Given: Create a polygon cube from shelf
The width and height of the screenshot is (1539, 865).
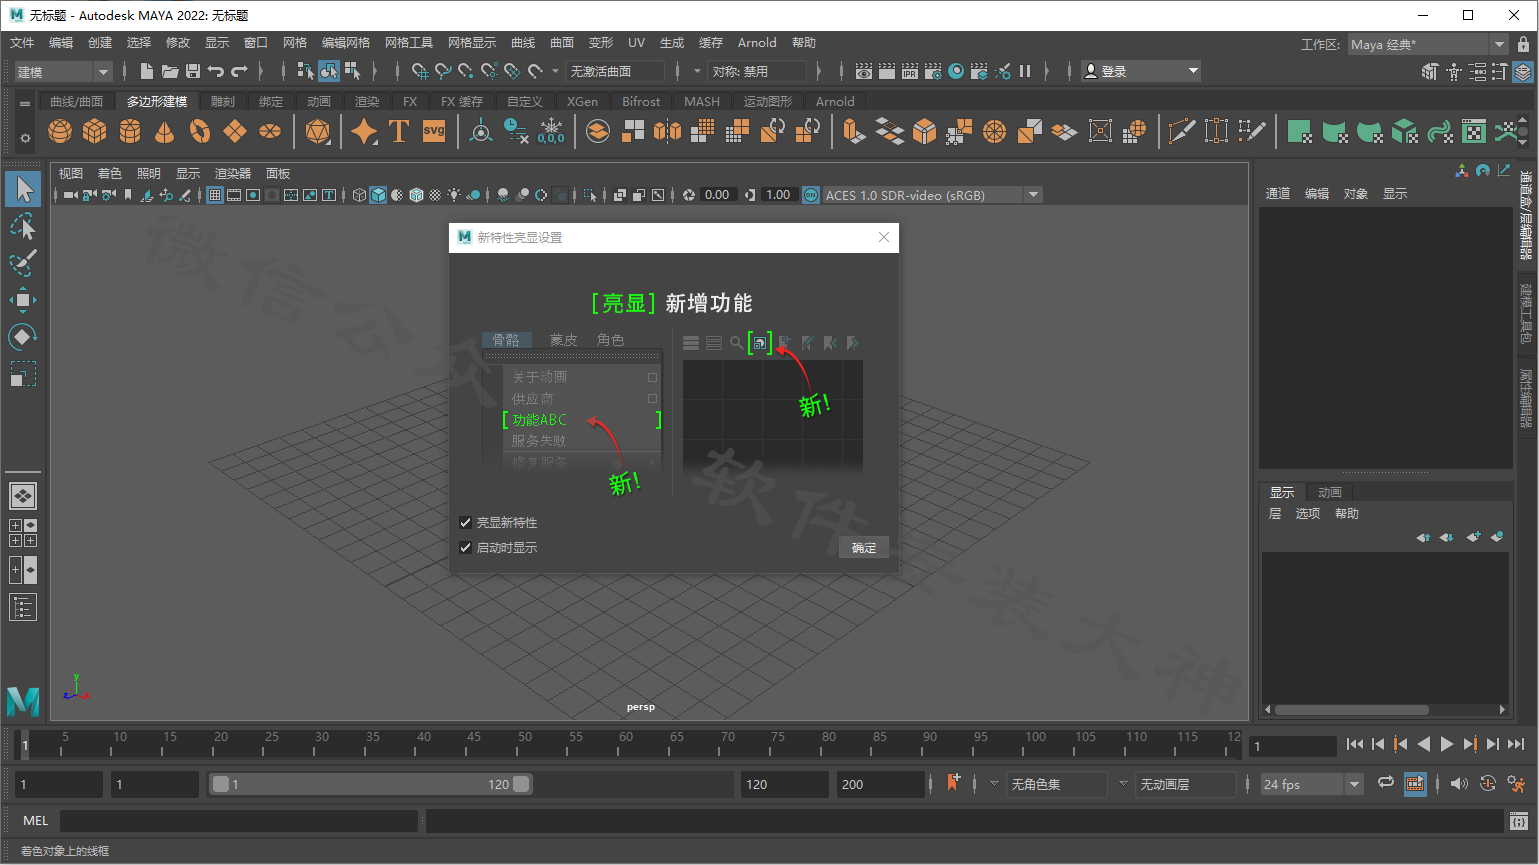Looking at the screenshot, I should [95, 131].
